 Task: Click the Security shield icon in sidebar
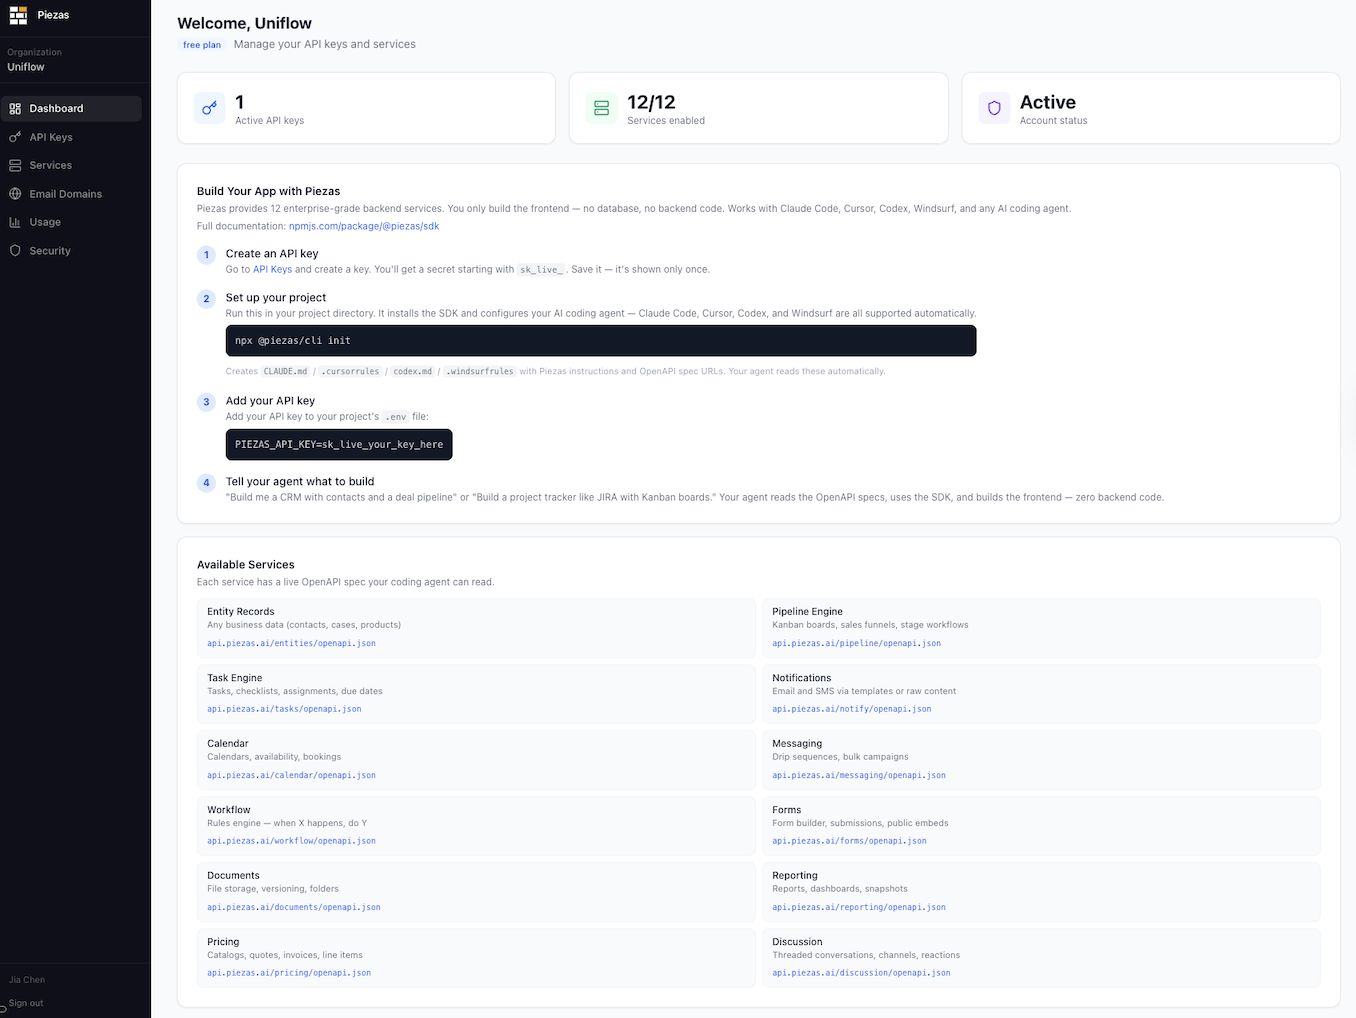coord(15,251)
